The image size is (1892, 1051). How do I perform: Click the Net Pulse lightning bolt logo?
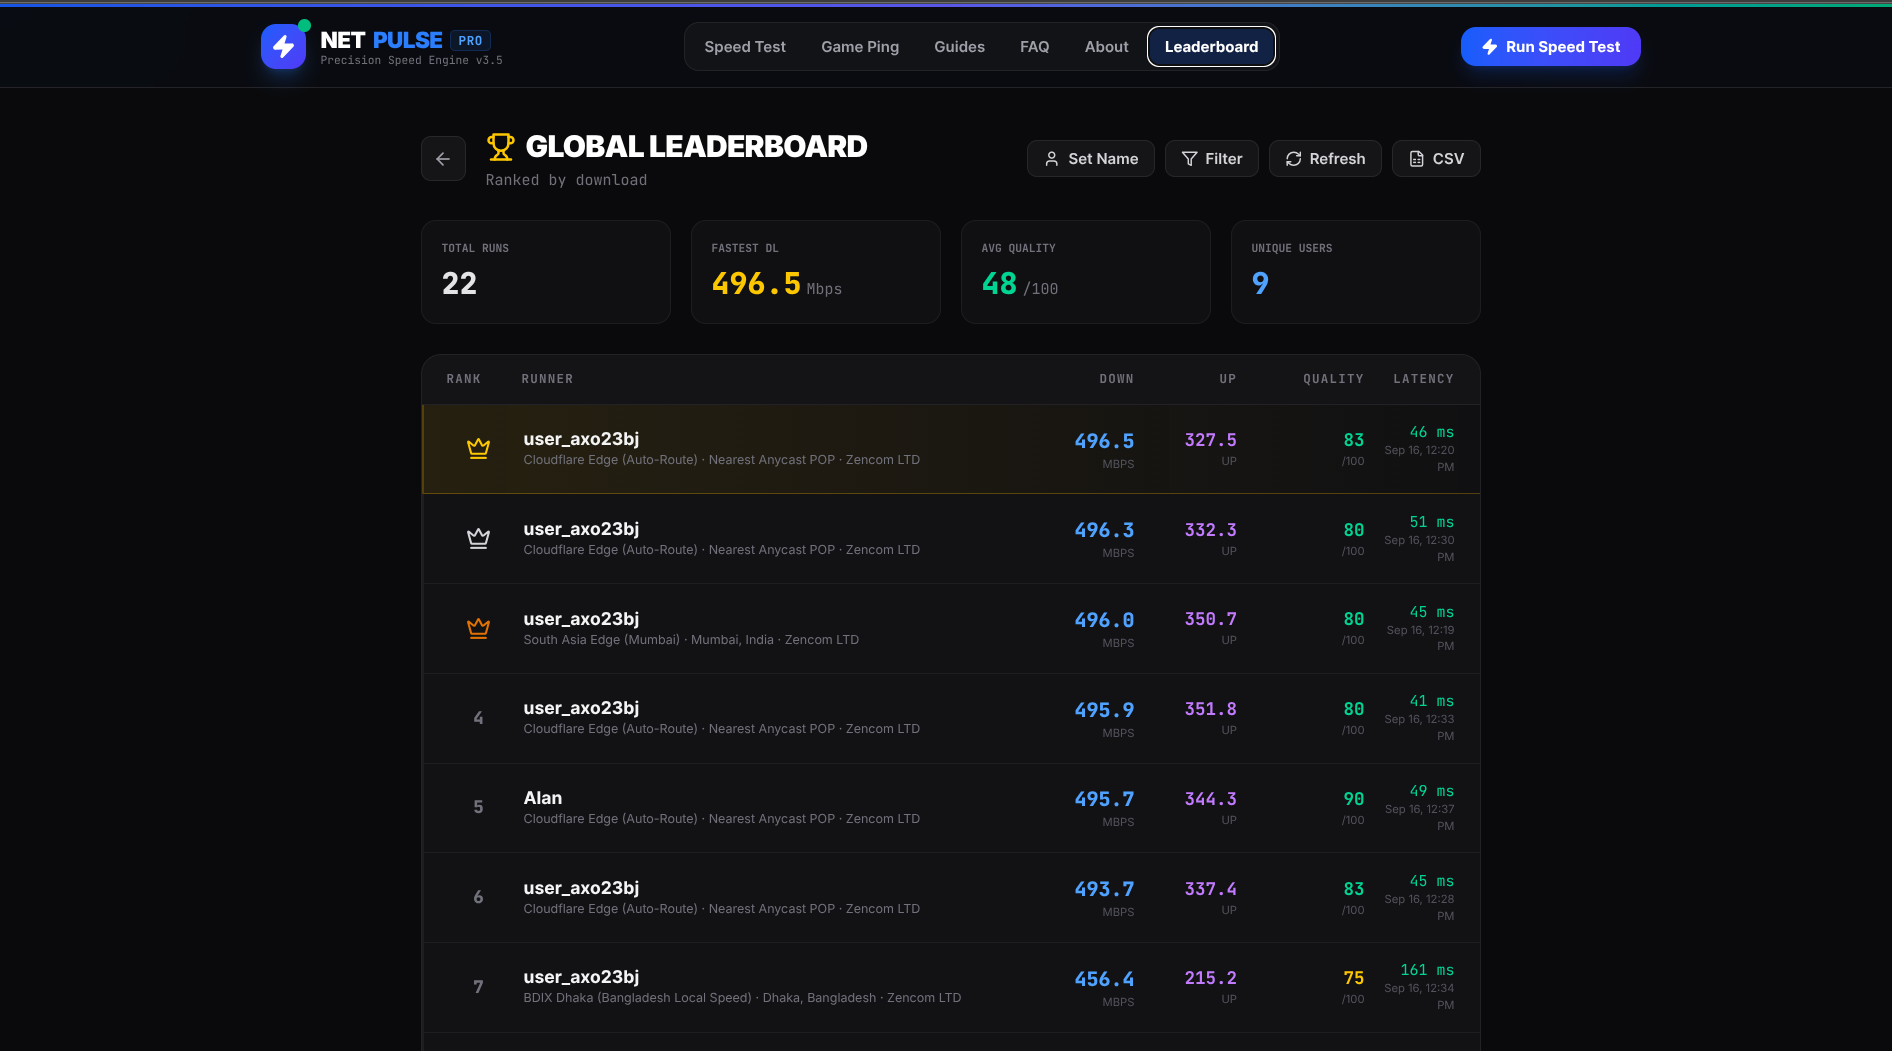coord(283,47)
